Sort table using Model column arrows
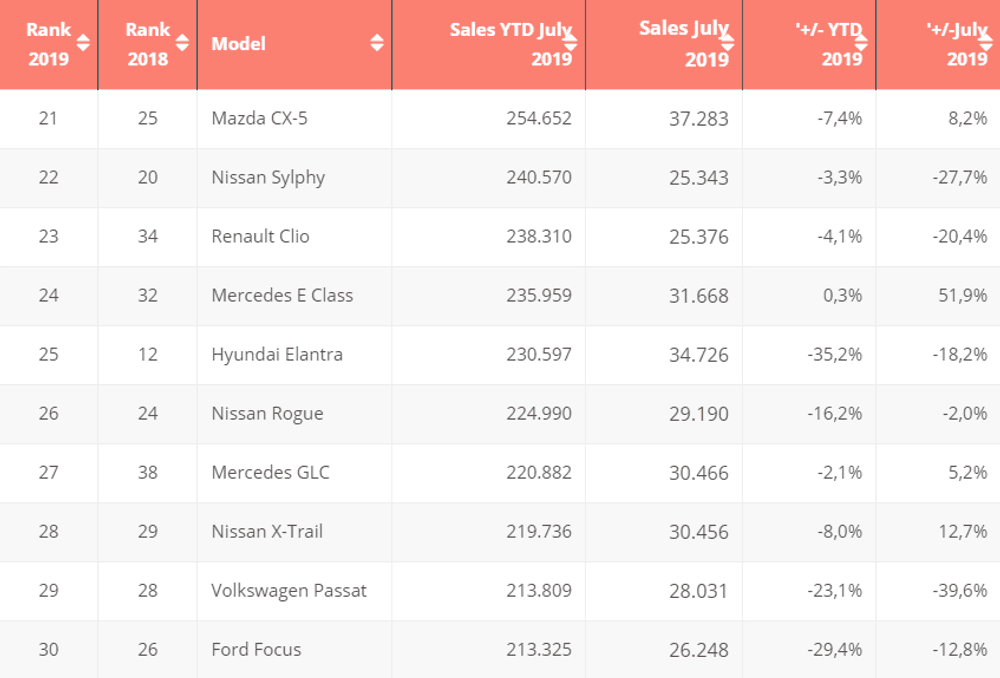 click(377, 43)
